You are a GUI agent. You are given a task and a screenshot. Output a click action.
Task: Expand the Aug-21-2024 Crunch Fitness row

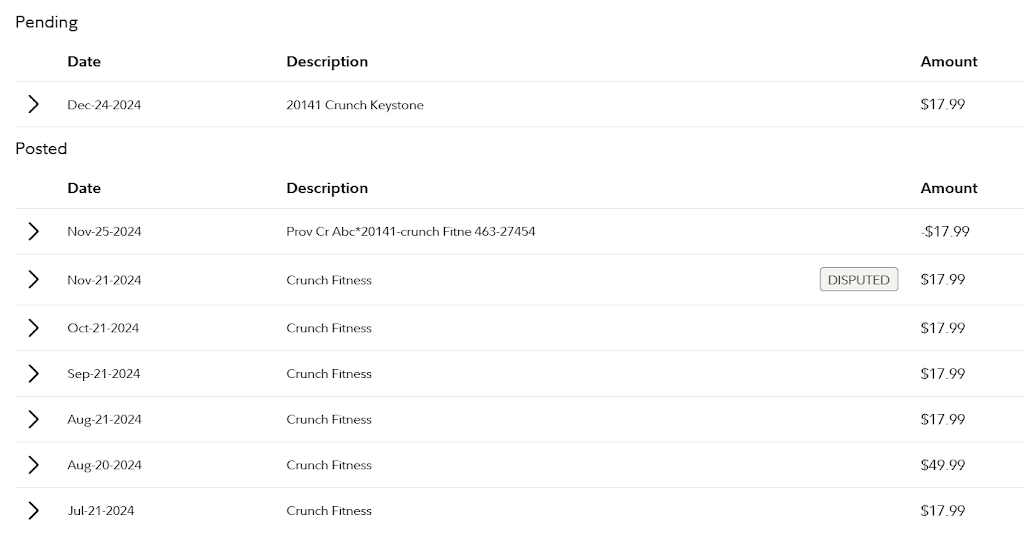(x=33, y=420)
